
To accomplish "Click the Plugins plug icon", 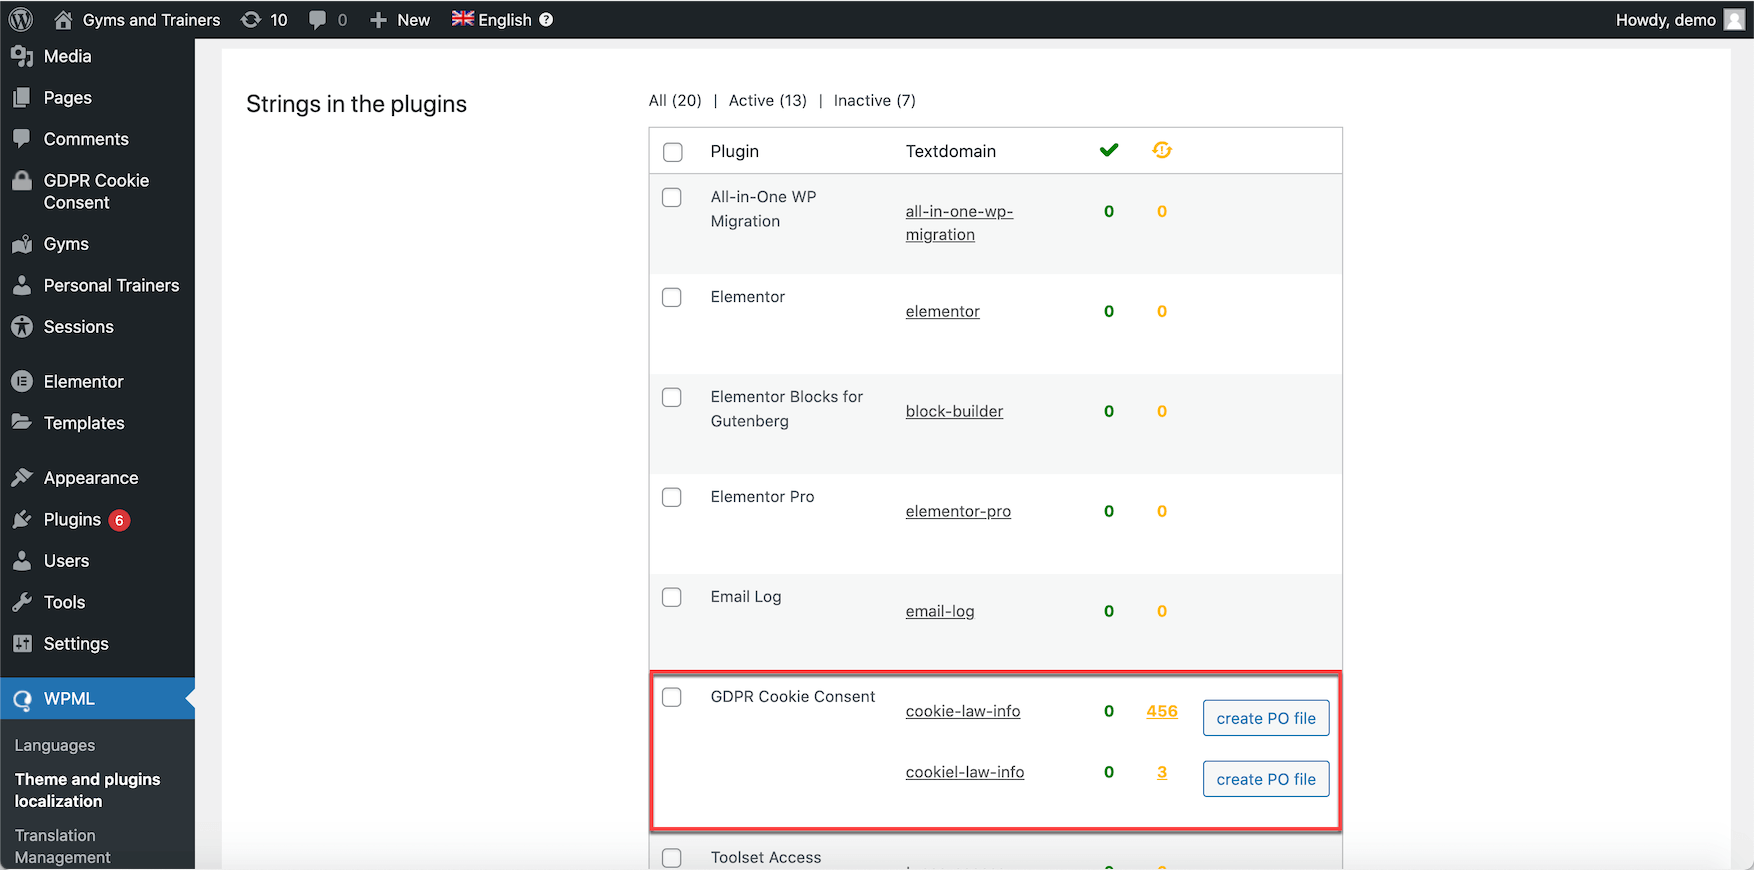I will click(x=22, y=519).
